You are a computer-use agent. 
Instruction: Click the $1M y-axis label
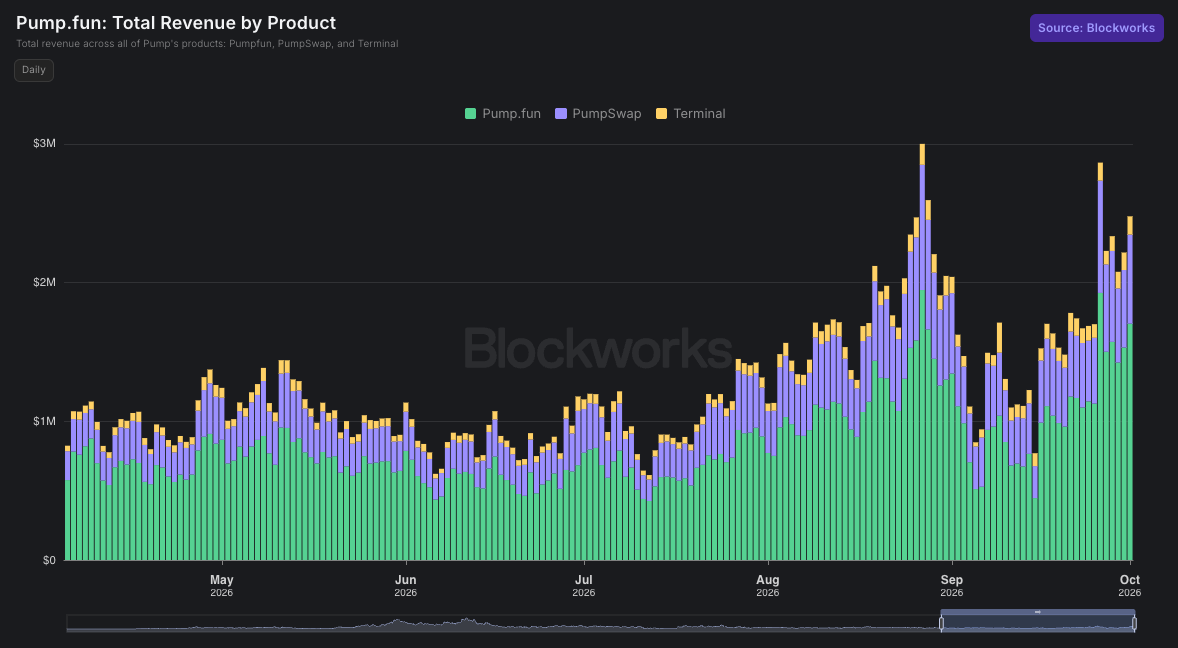coord(44,421)
